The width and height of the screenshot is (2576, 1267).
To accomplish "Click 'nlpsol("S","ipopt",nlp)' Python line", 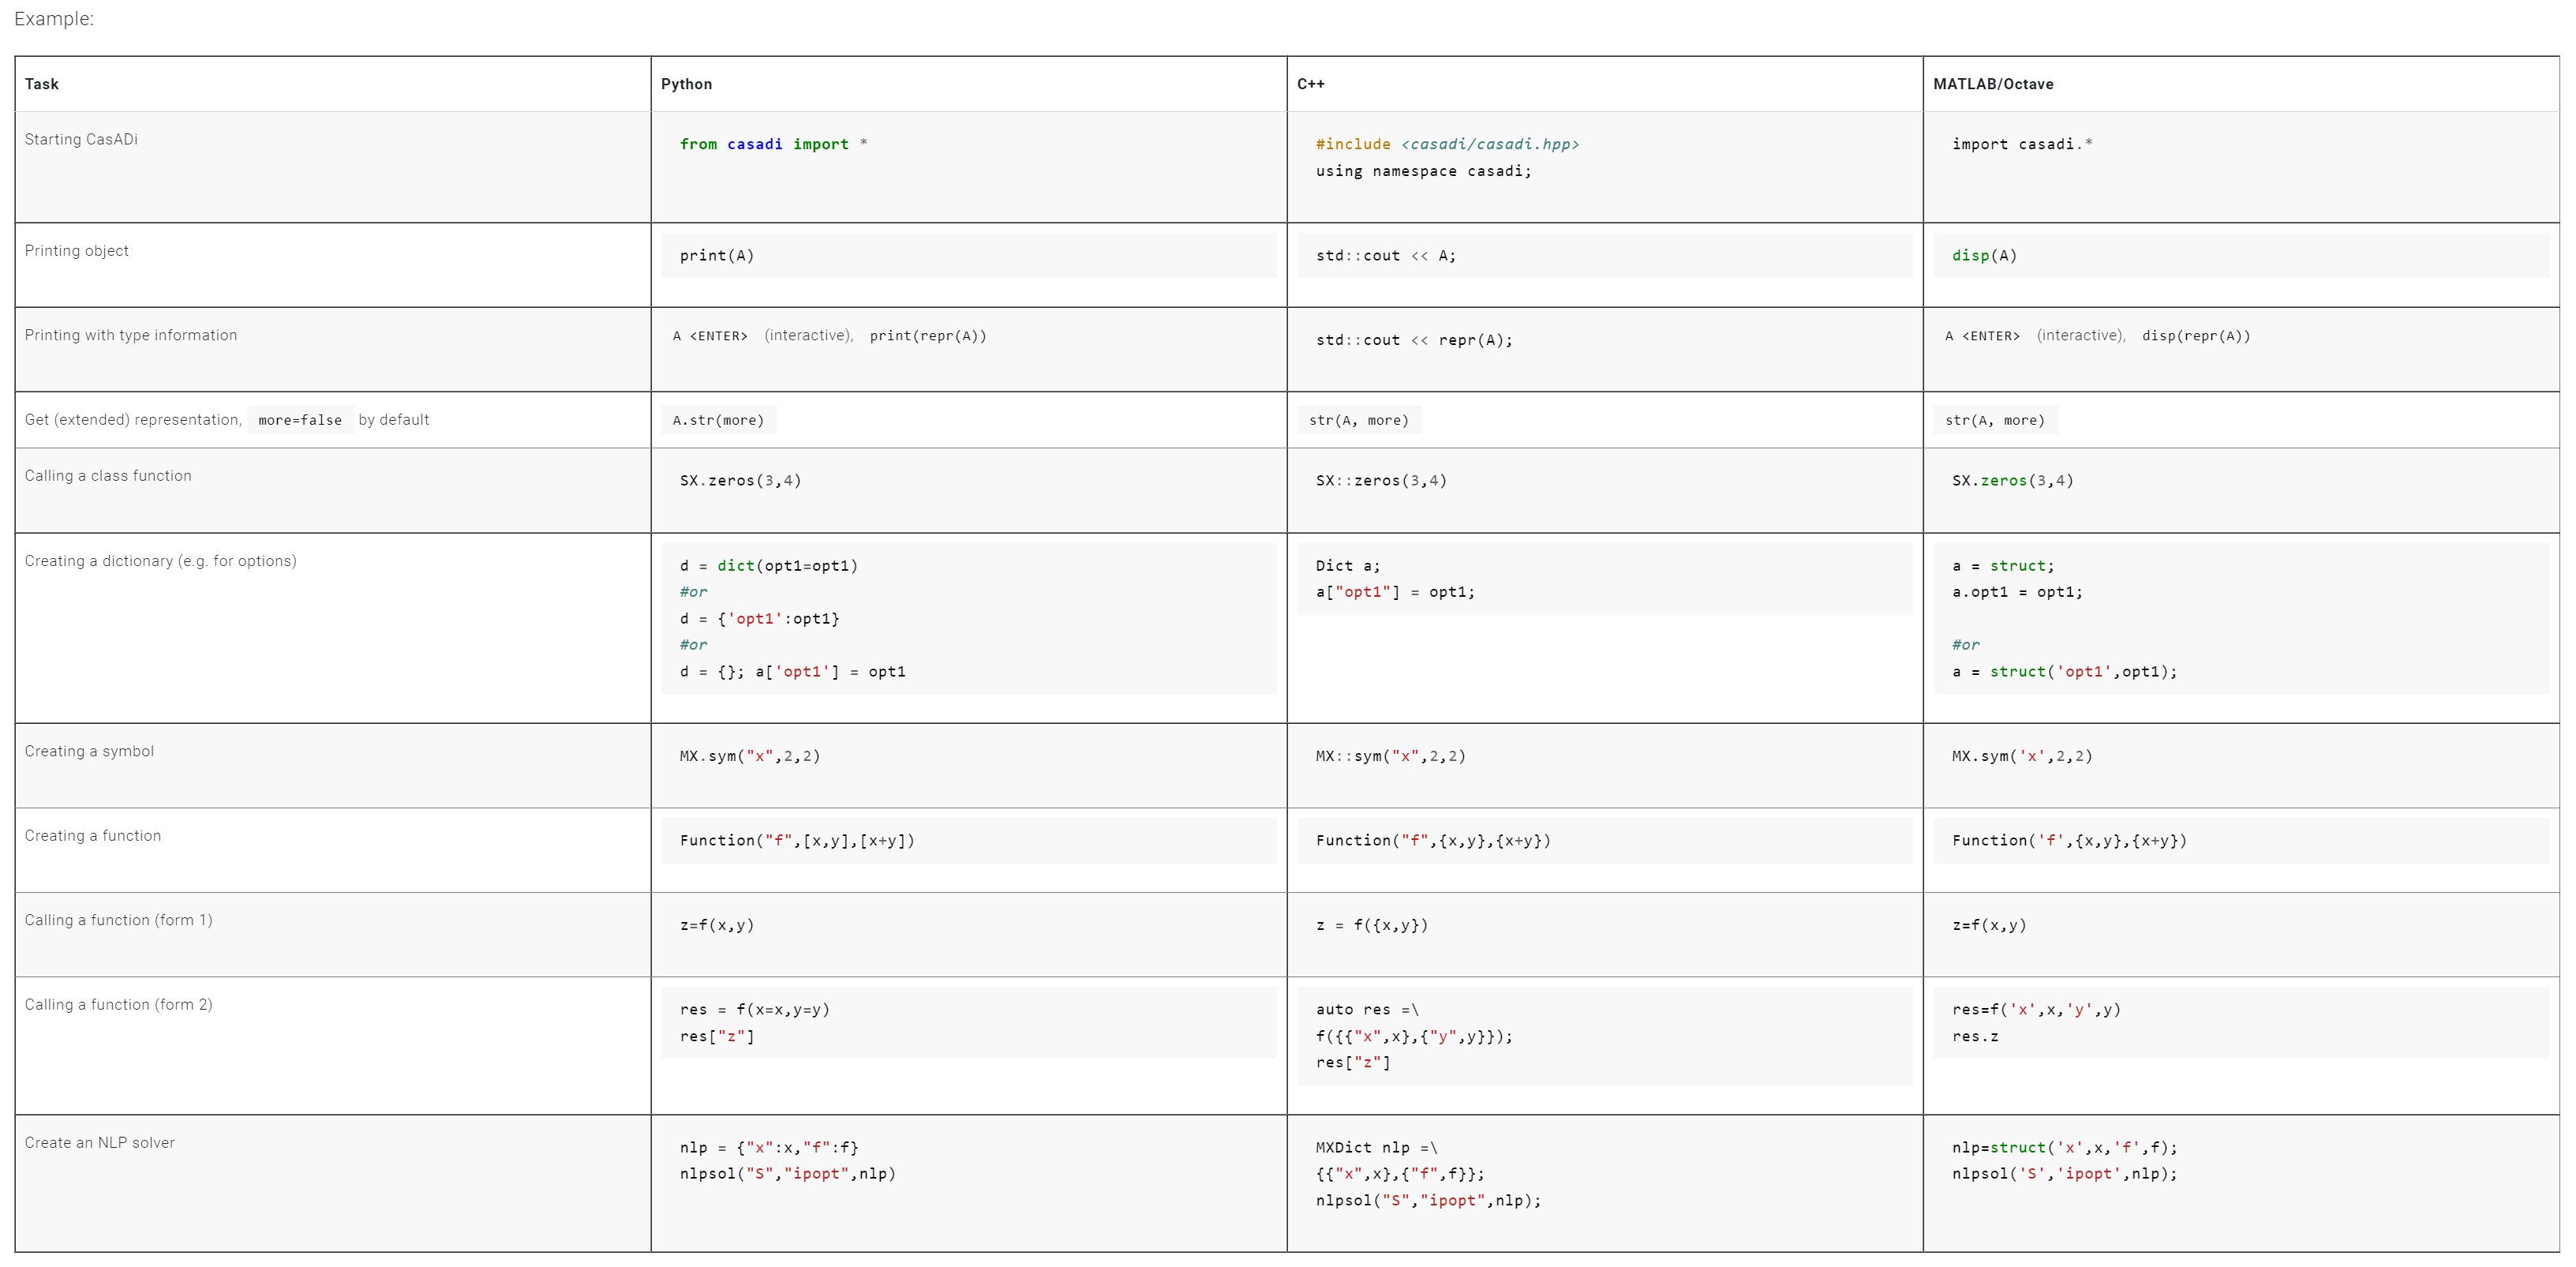I will coord(787,1174).
